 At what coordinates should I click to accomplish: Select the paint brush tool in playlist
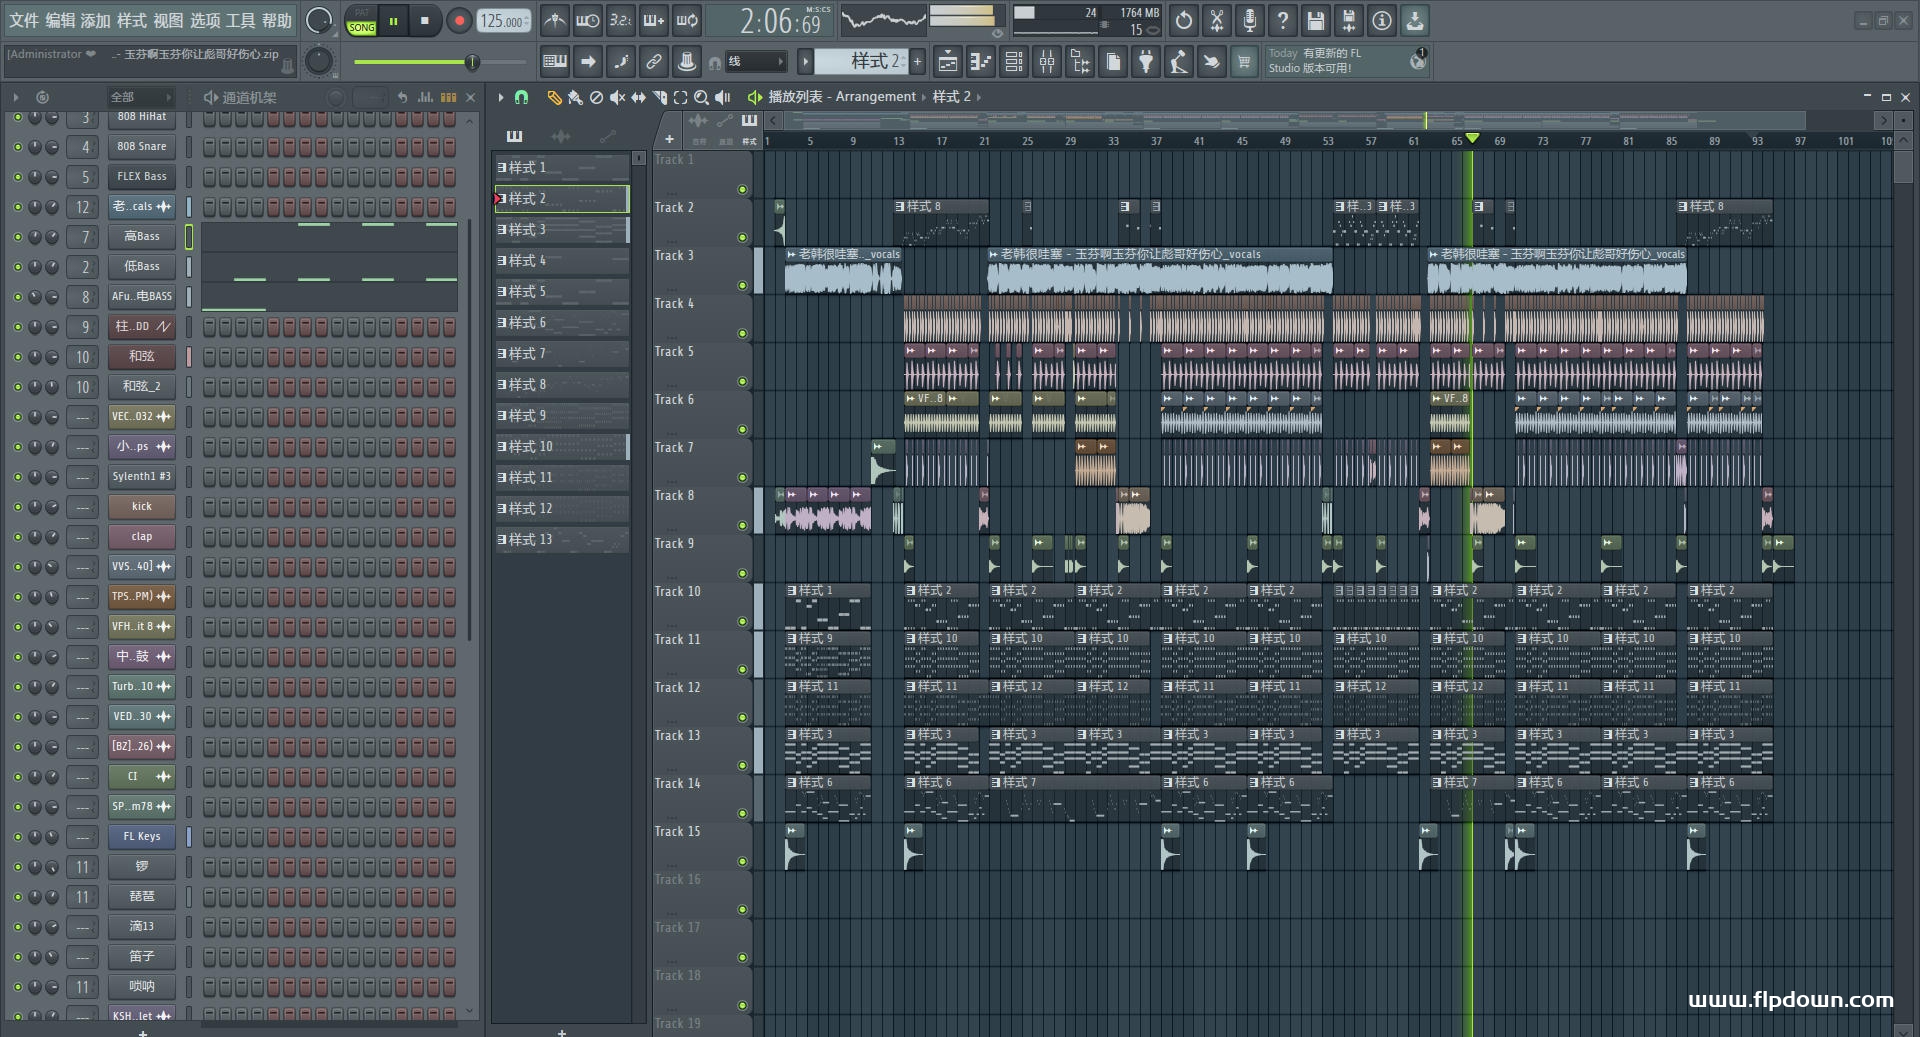point(575,97)
